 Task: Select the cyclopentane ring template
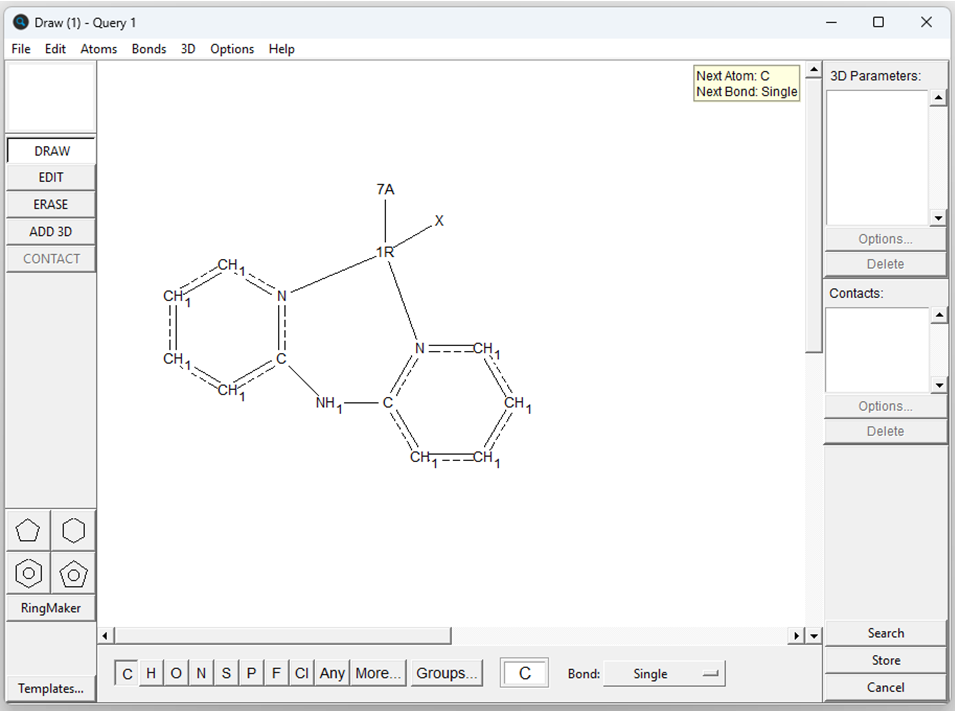point(28,531)
